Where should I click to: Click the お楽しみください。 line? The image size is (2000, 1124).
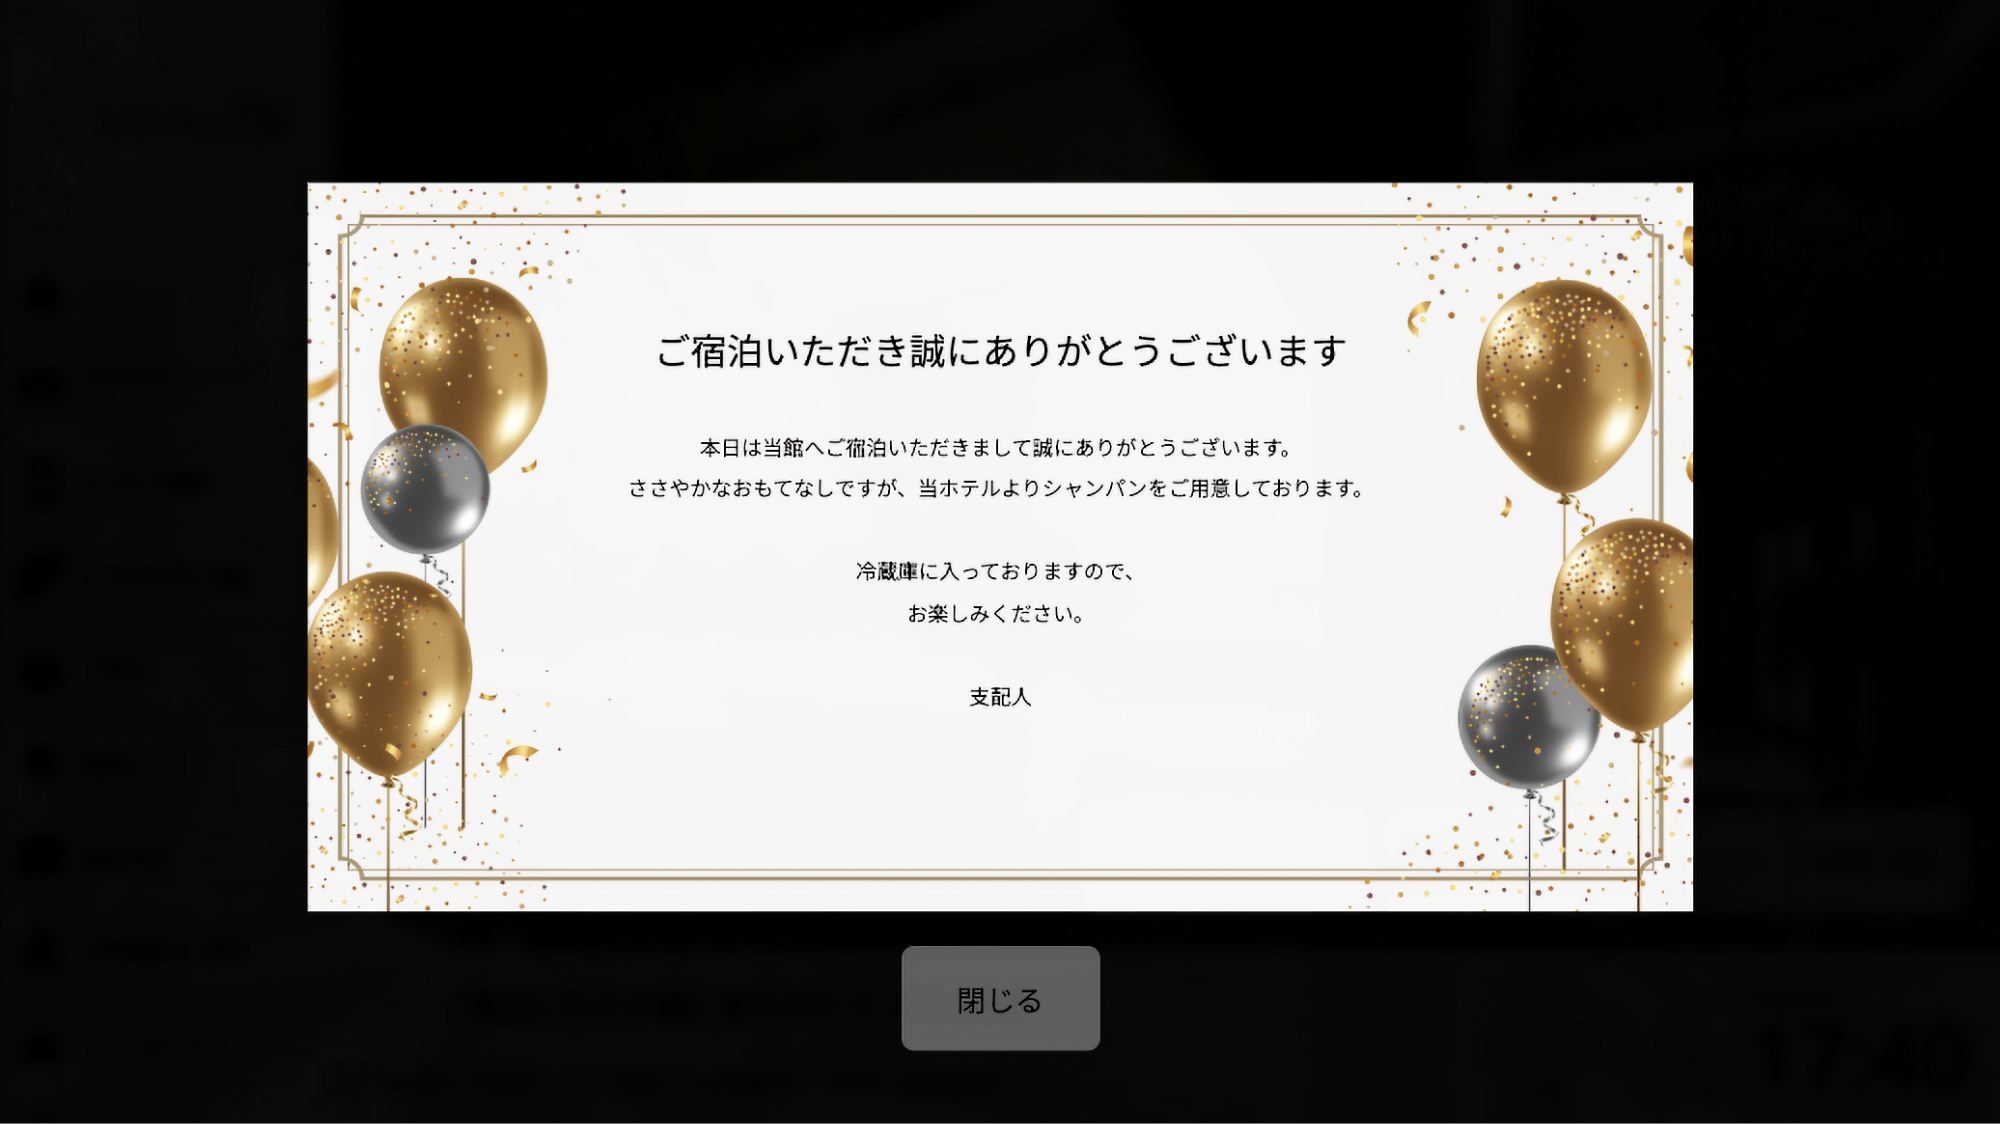pos(996,613)
